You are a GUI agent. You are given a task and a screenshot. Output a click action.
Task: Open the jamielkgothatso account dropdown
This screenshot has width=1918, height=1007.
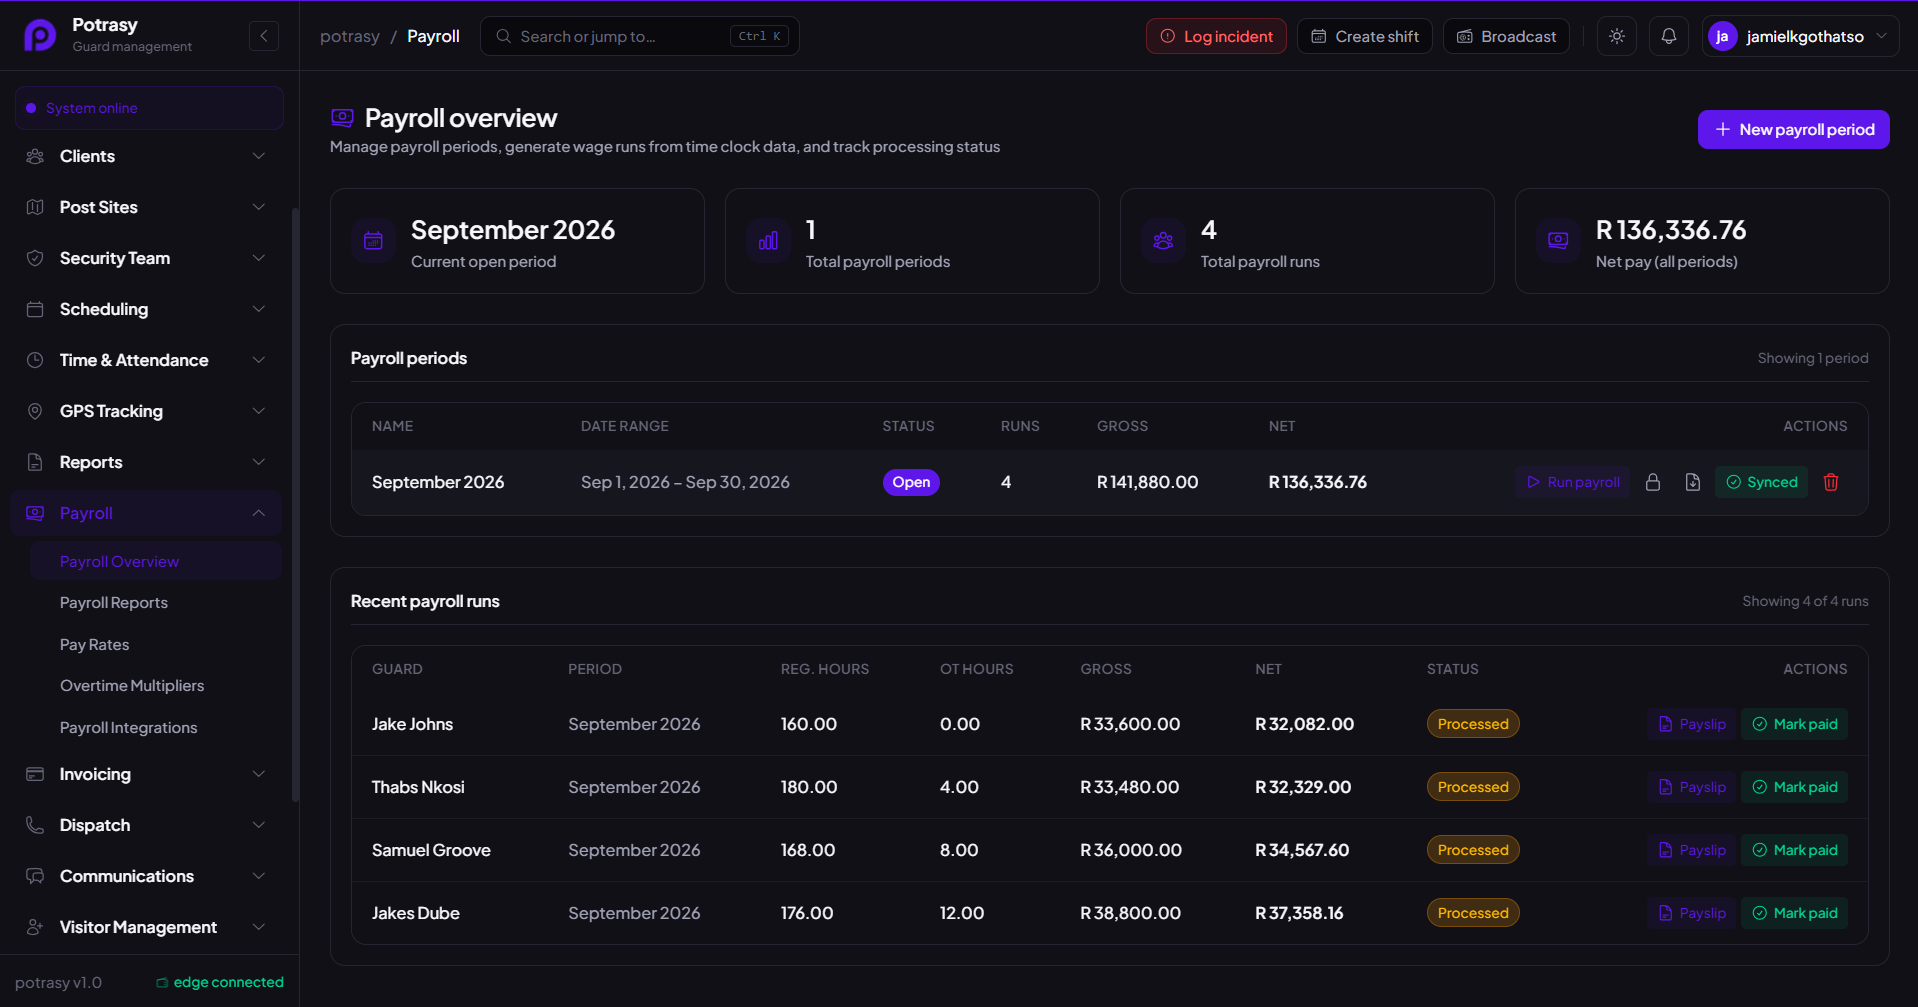pyautogui.click(x=1800, y=36)
